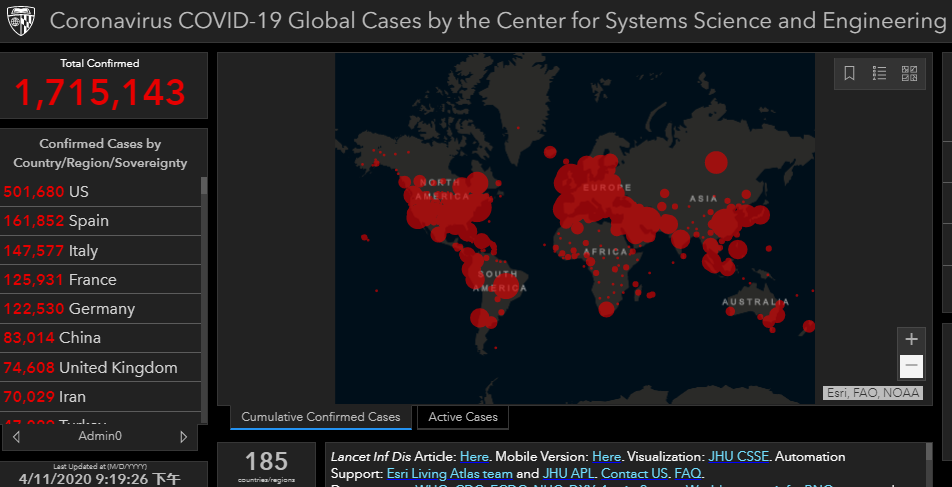This screenshot has width=952, height=487.
Task: Open the FAQ link
Action: tap(688, 474)
